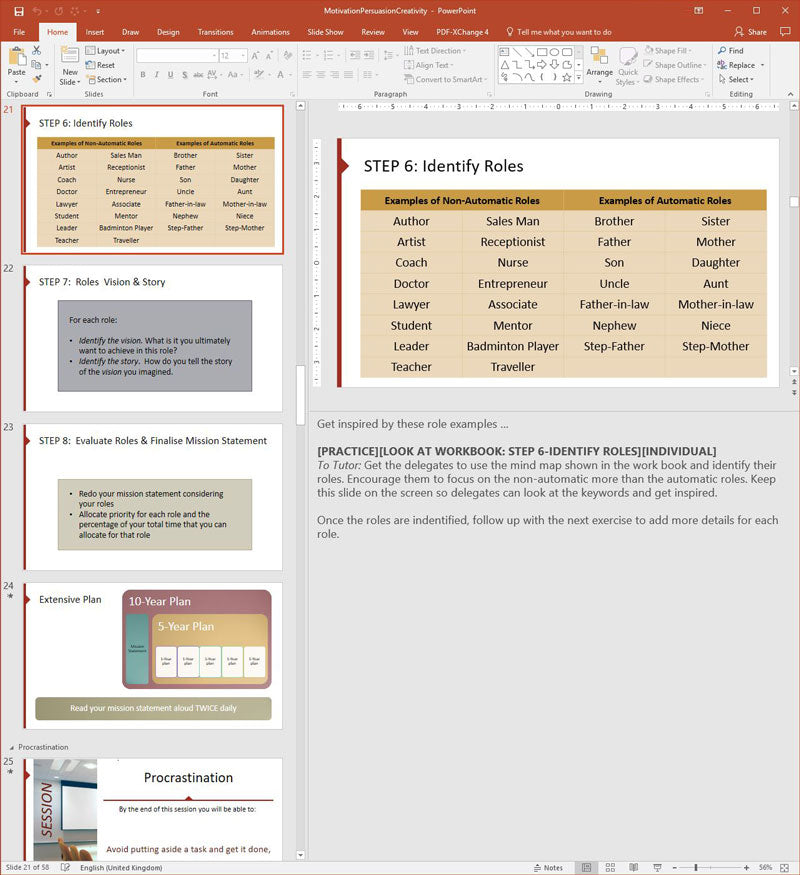Viewport: 800px width, 875px height.
Task: Switch to Slide Sorter view
Action: click(x=610, y=868)
